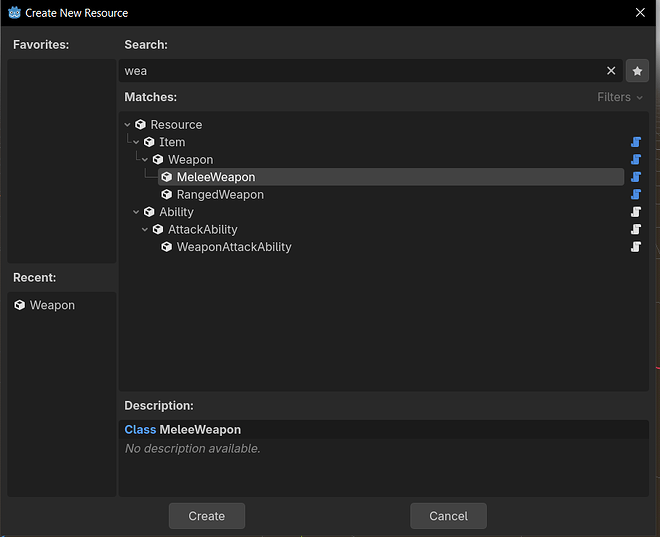Open the script icon on the Item row
Screen dimensions: 660x537
[636, 142]
